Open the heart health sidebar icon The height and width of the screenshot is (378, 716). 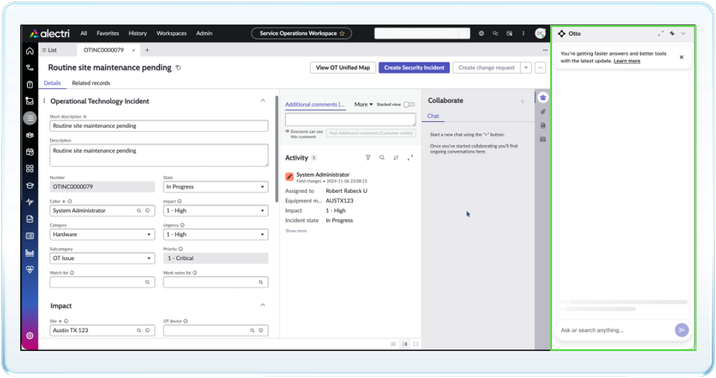coord(30,269)
